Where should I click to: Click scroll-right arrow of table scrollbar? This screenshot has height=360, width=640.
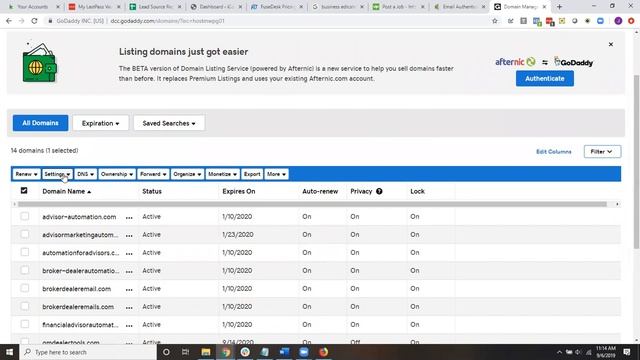[617, 204]
